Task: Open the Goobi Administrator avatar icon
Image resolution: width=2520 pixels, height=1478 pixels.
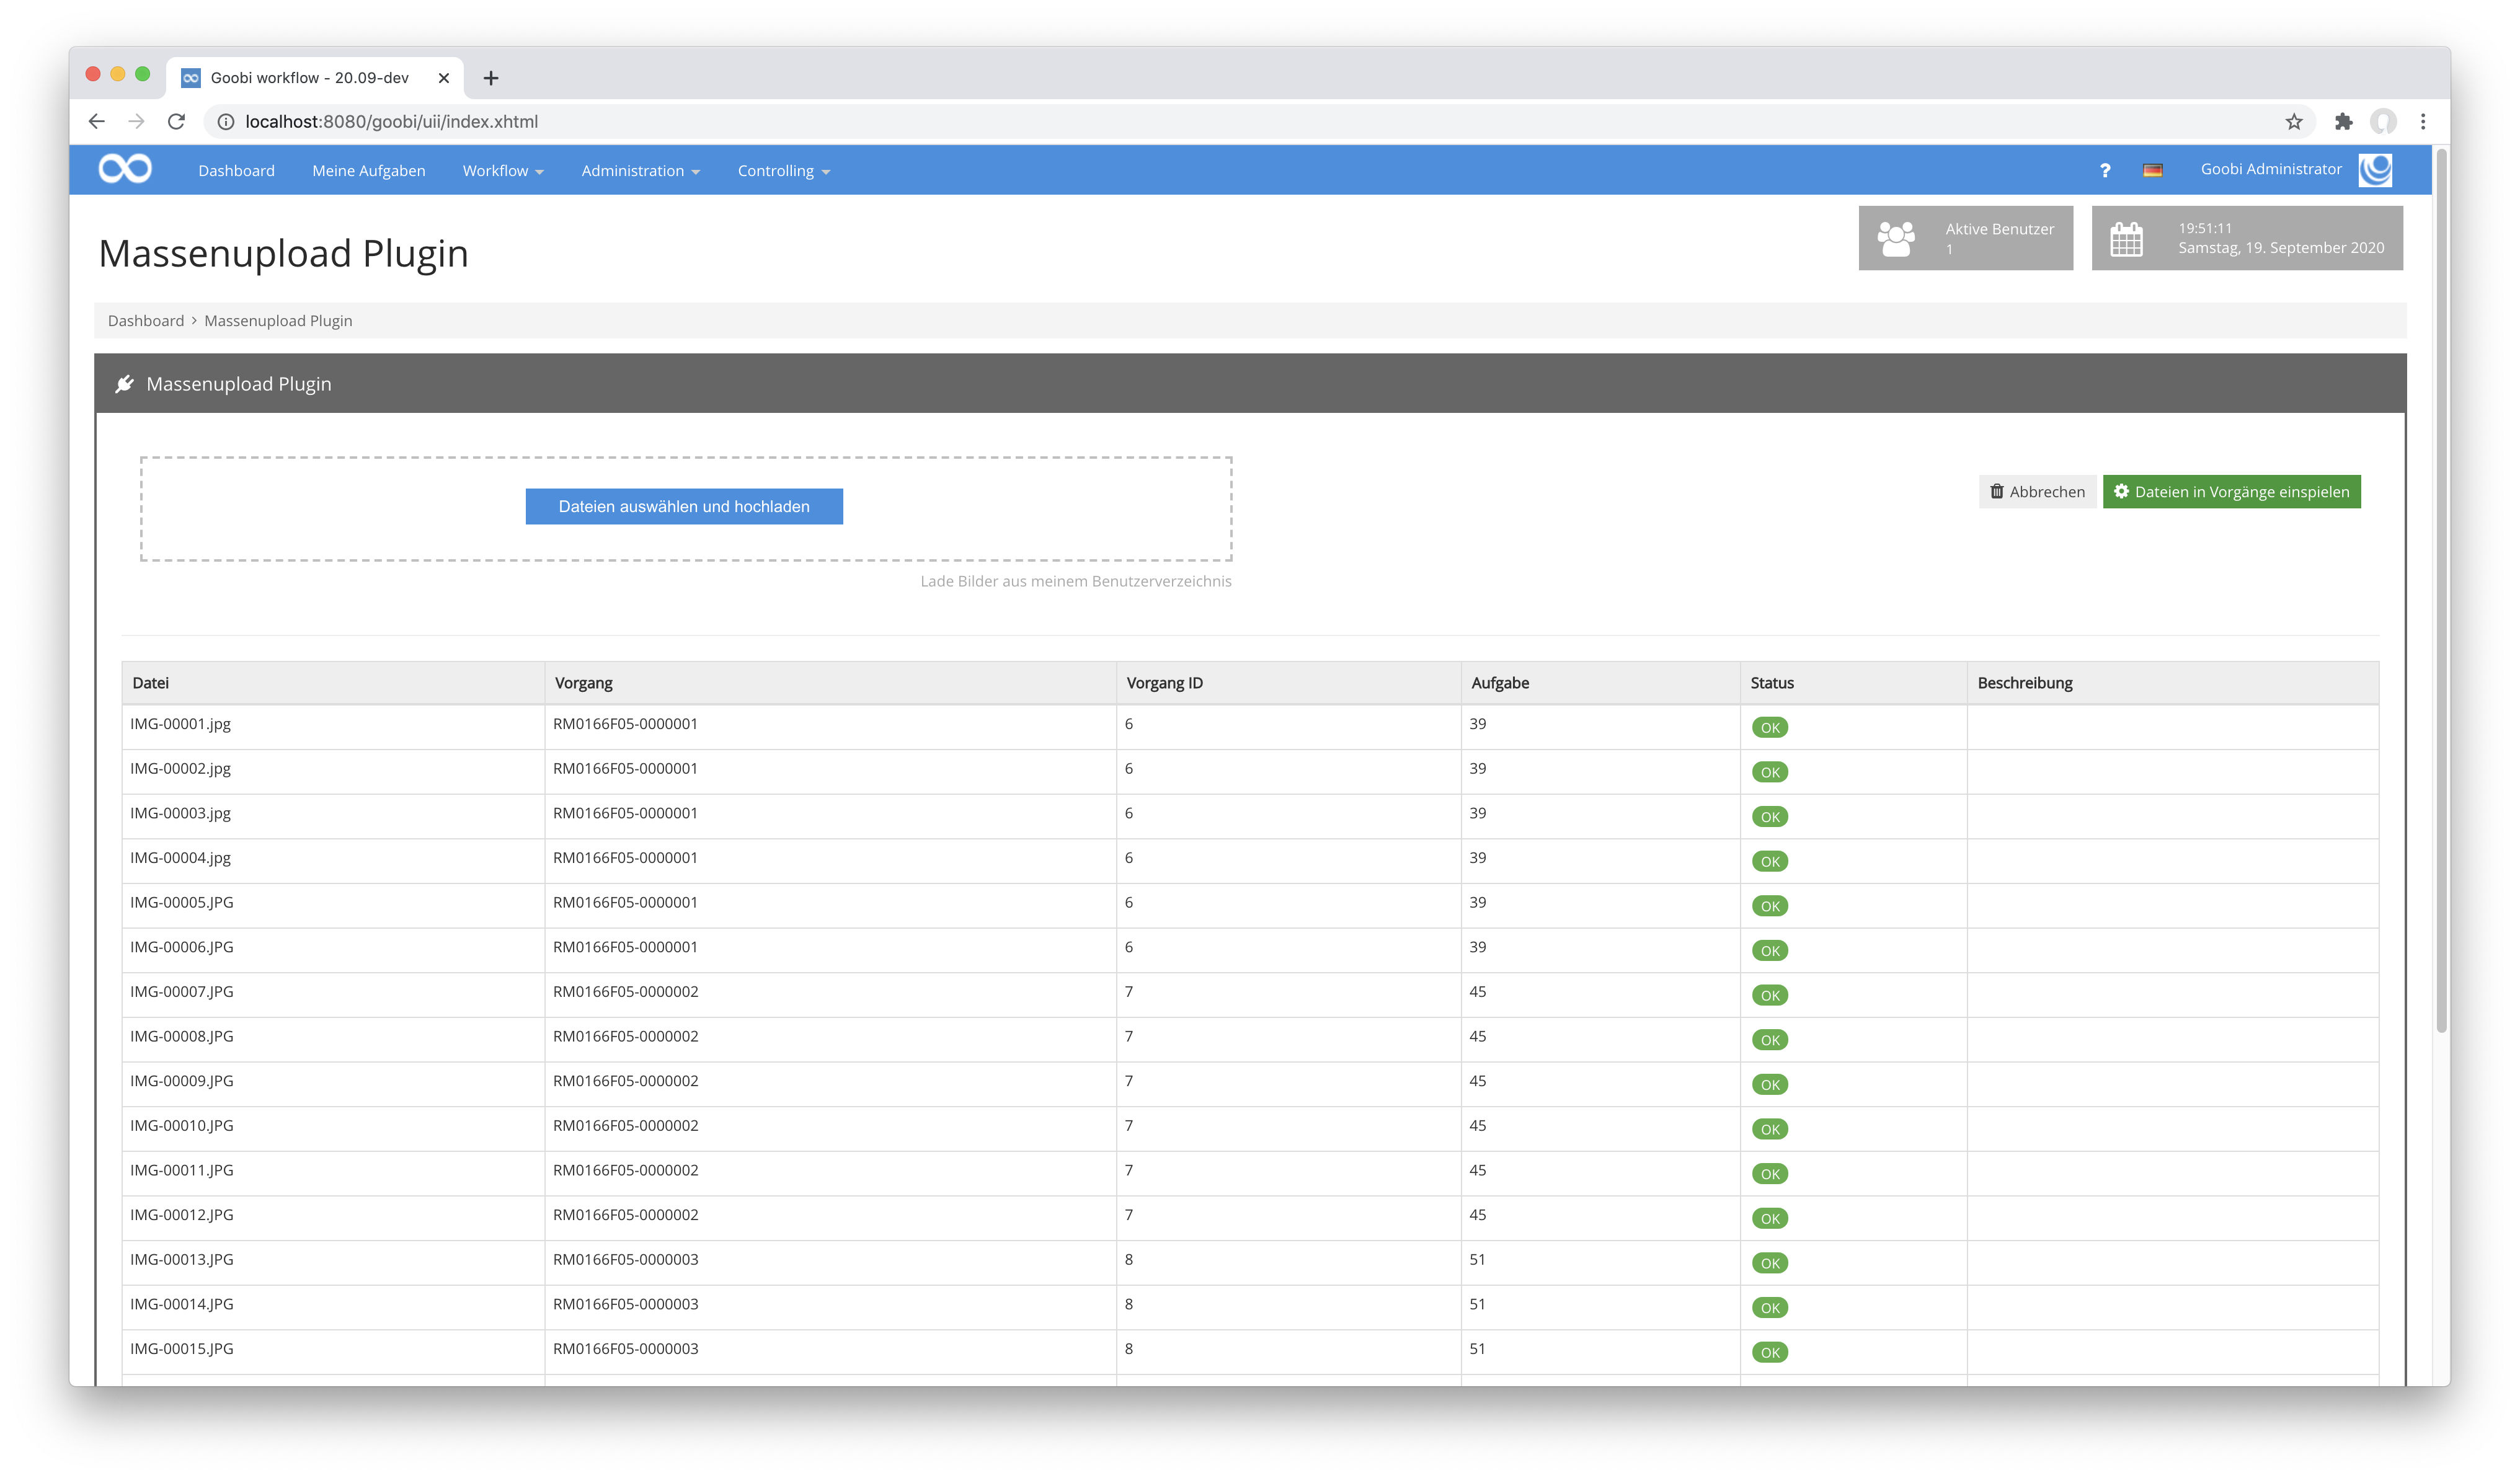Action: click(x=2375, y=170)
